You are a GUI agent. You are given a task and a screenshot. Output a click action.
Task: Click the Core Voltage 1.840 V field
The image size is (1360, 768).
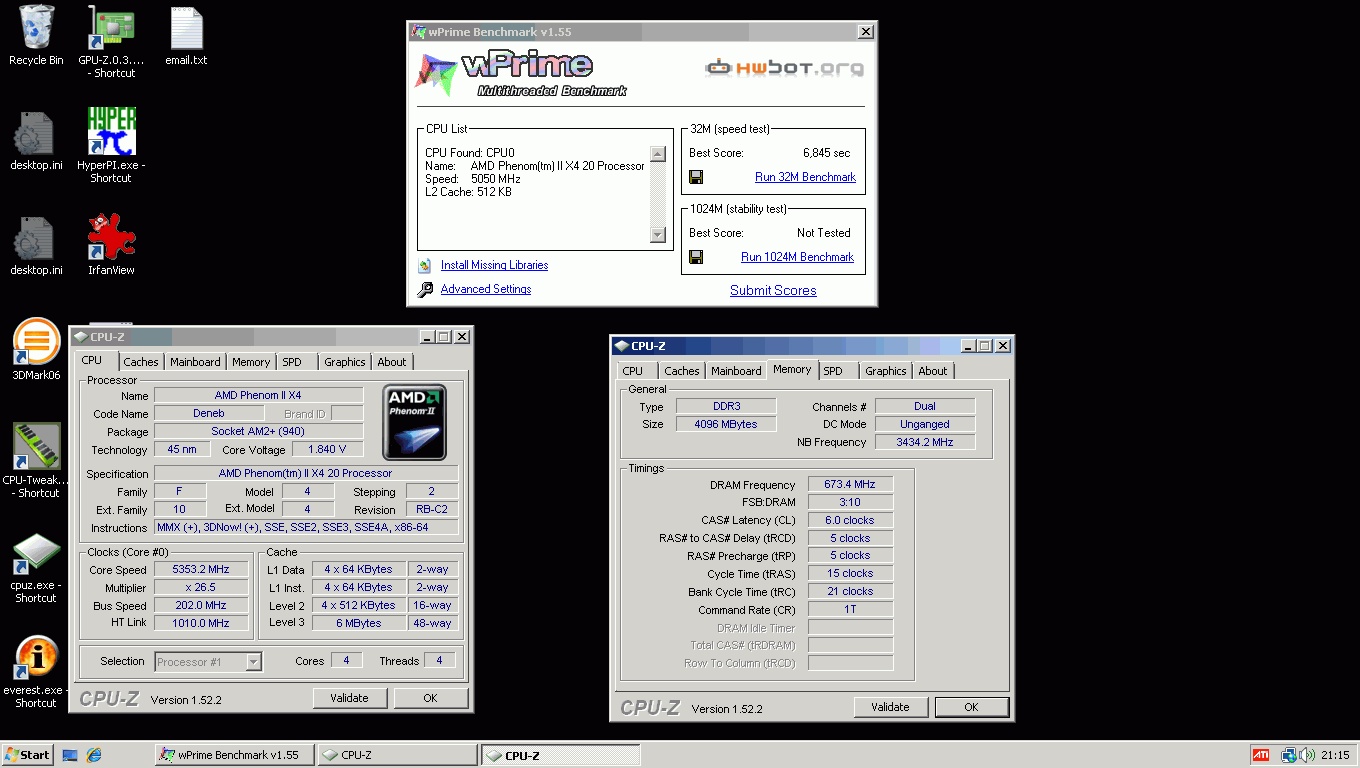(x=327, y=450)
